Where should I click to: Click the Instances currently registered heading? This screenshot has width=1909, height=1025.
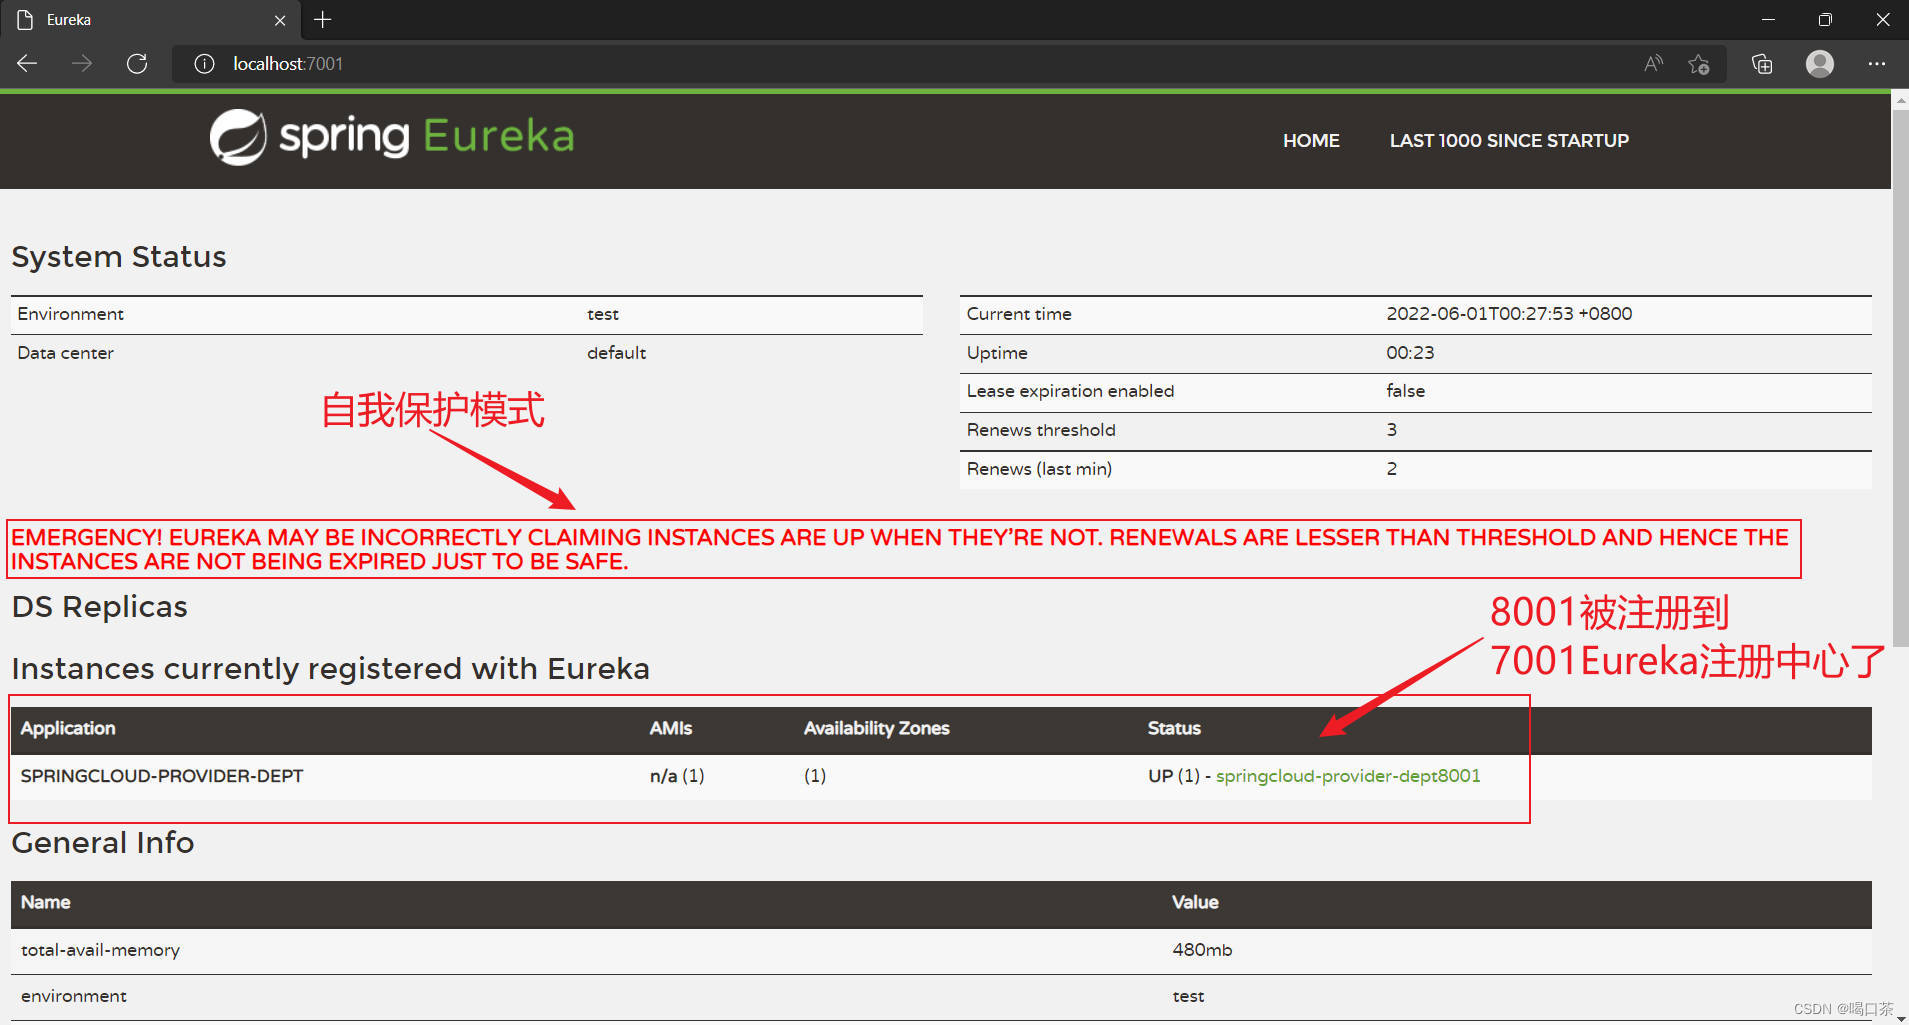pyautogui.click(x=331, y=668)
